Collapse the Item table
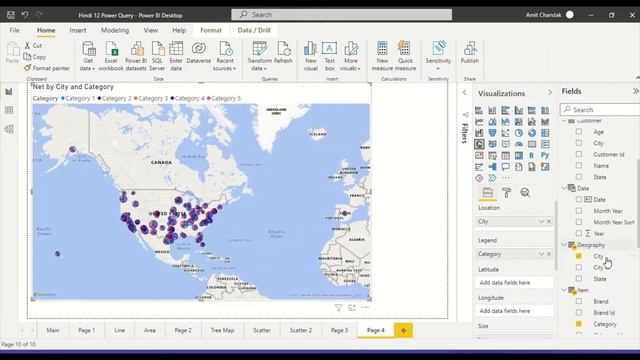 [x=564, y=290]
